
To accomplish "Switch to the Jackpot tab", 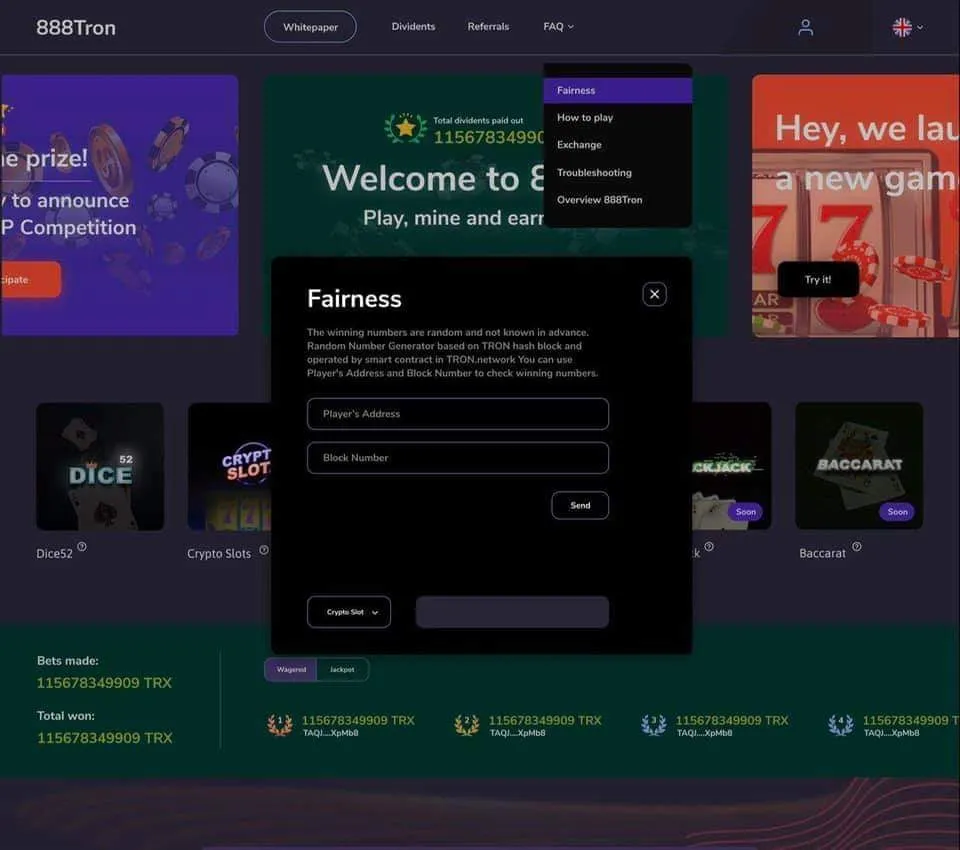I will 342,669.
